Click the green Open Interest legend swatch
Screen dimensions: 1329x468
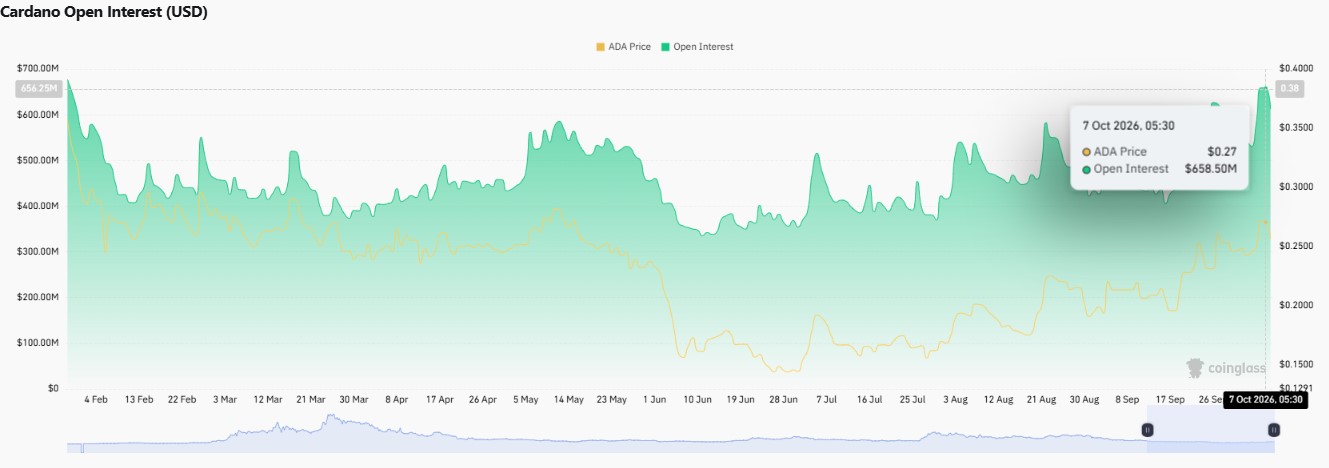point(664,47)
